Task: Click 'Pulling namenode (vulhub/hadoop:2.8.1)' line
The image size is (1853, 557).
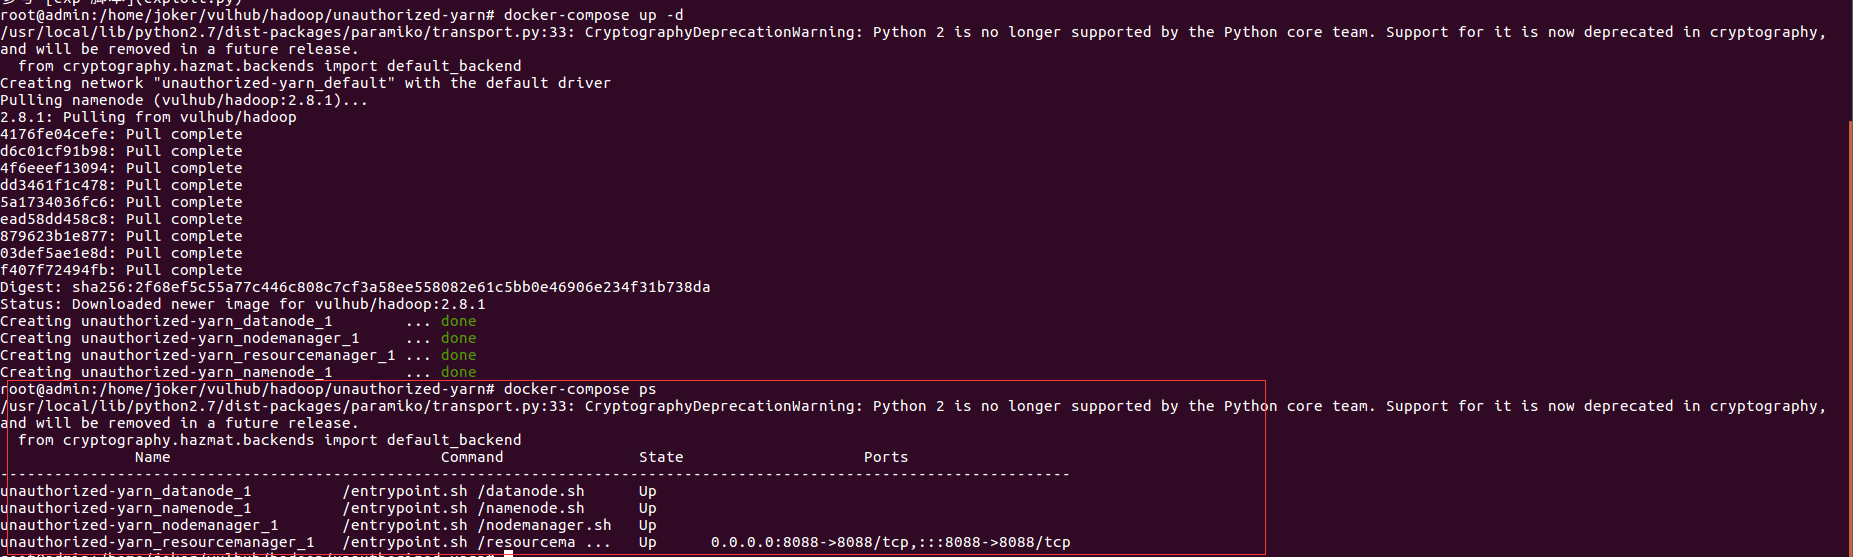Action: tap(184, 100)
